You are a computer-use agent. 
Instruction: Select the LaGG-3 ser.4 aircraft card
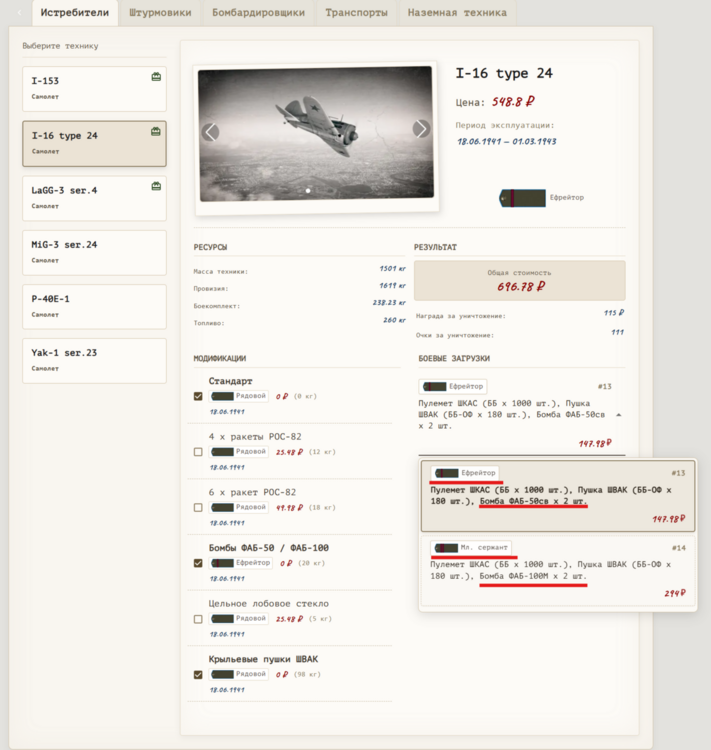(x=94, y=199)
